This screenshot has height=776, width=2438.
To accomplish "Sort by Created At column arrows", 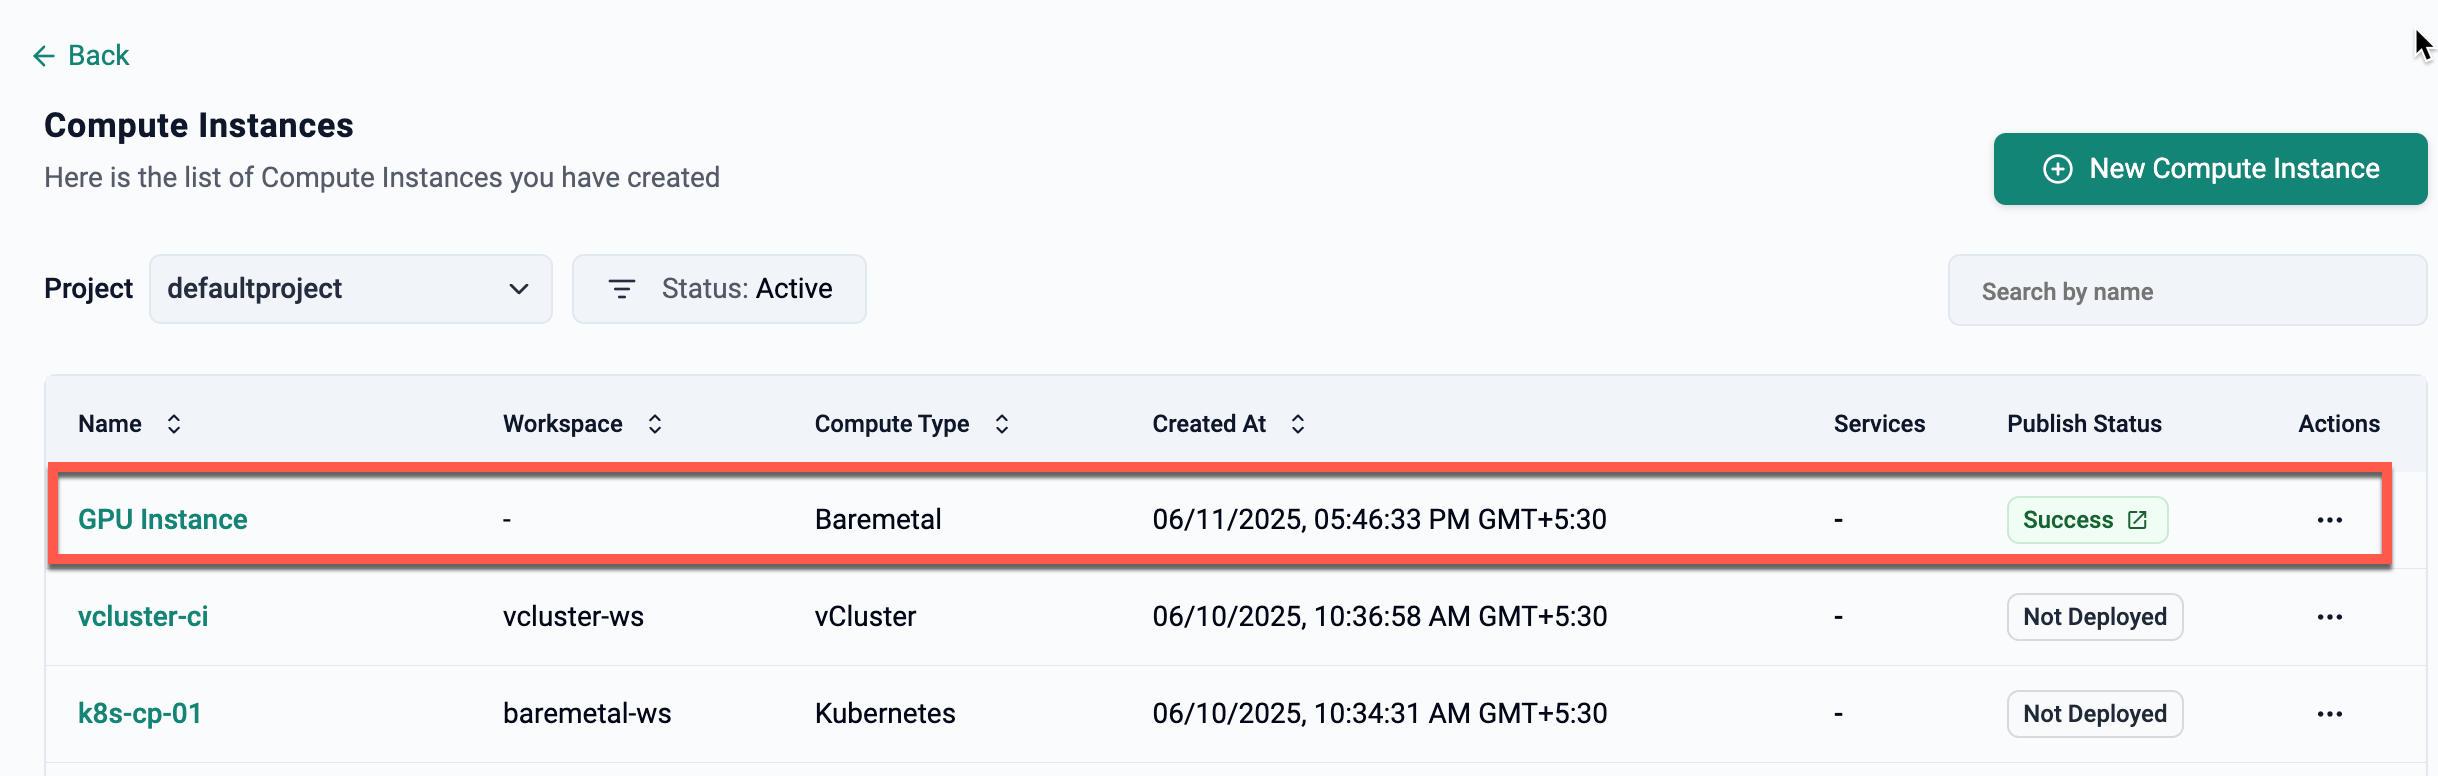I will (1298, 424).
